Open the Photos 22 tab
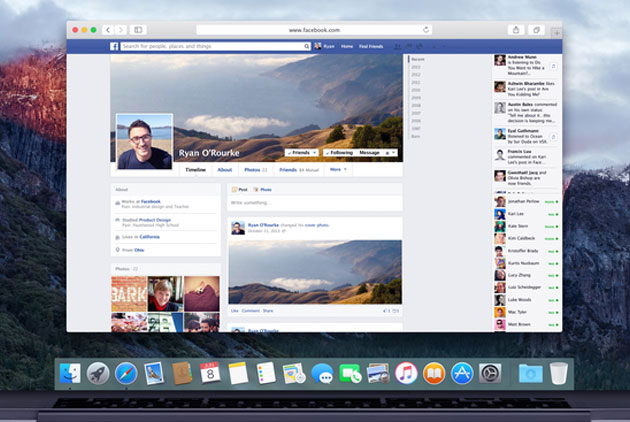This screenshot has height=422, width=630. [256, 170]
